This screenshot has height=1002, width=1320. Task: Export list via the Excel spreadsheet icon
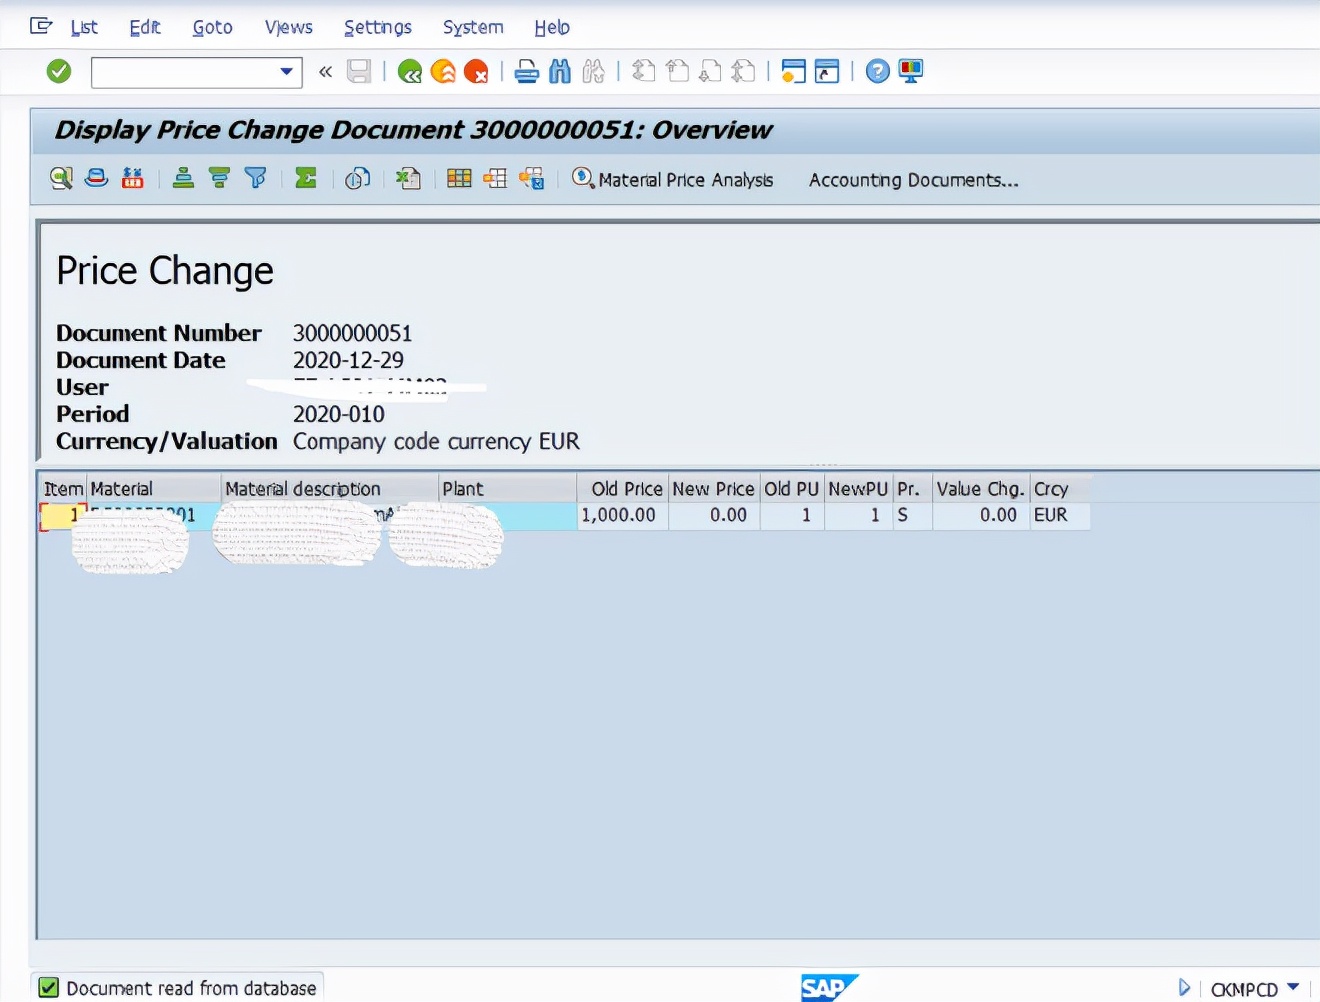click(408, 178)
